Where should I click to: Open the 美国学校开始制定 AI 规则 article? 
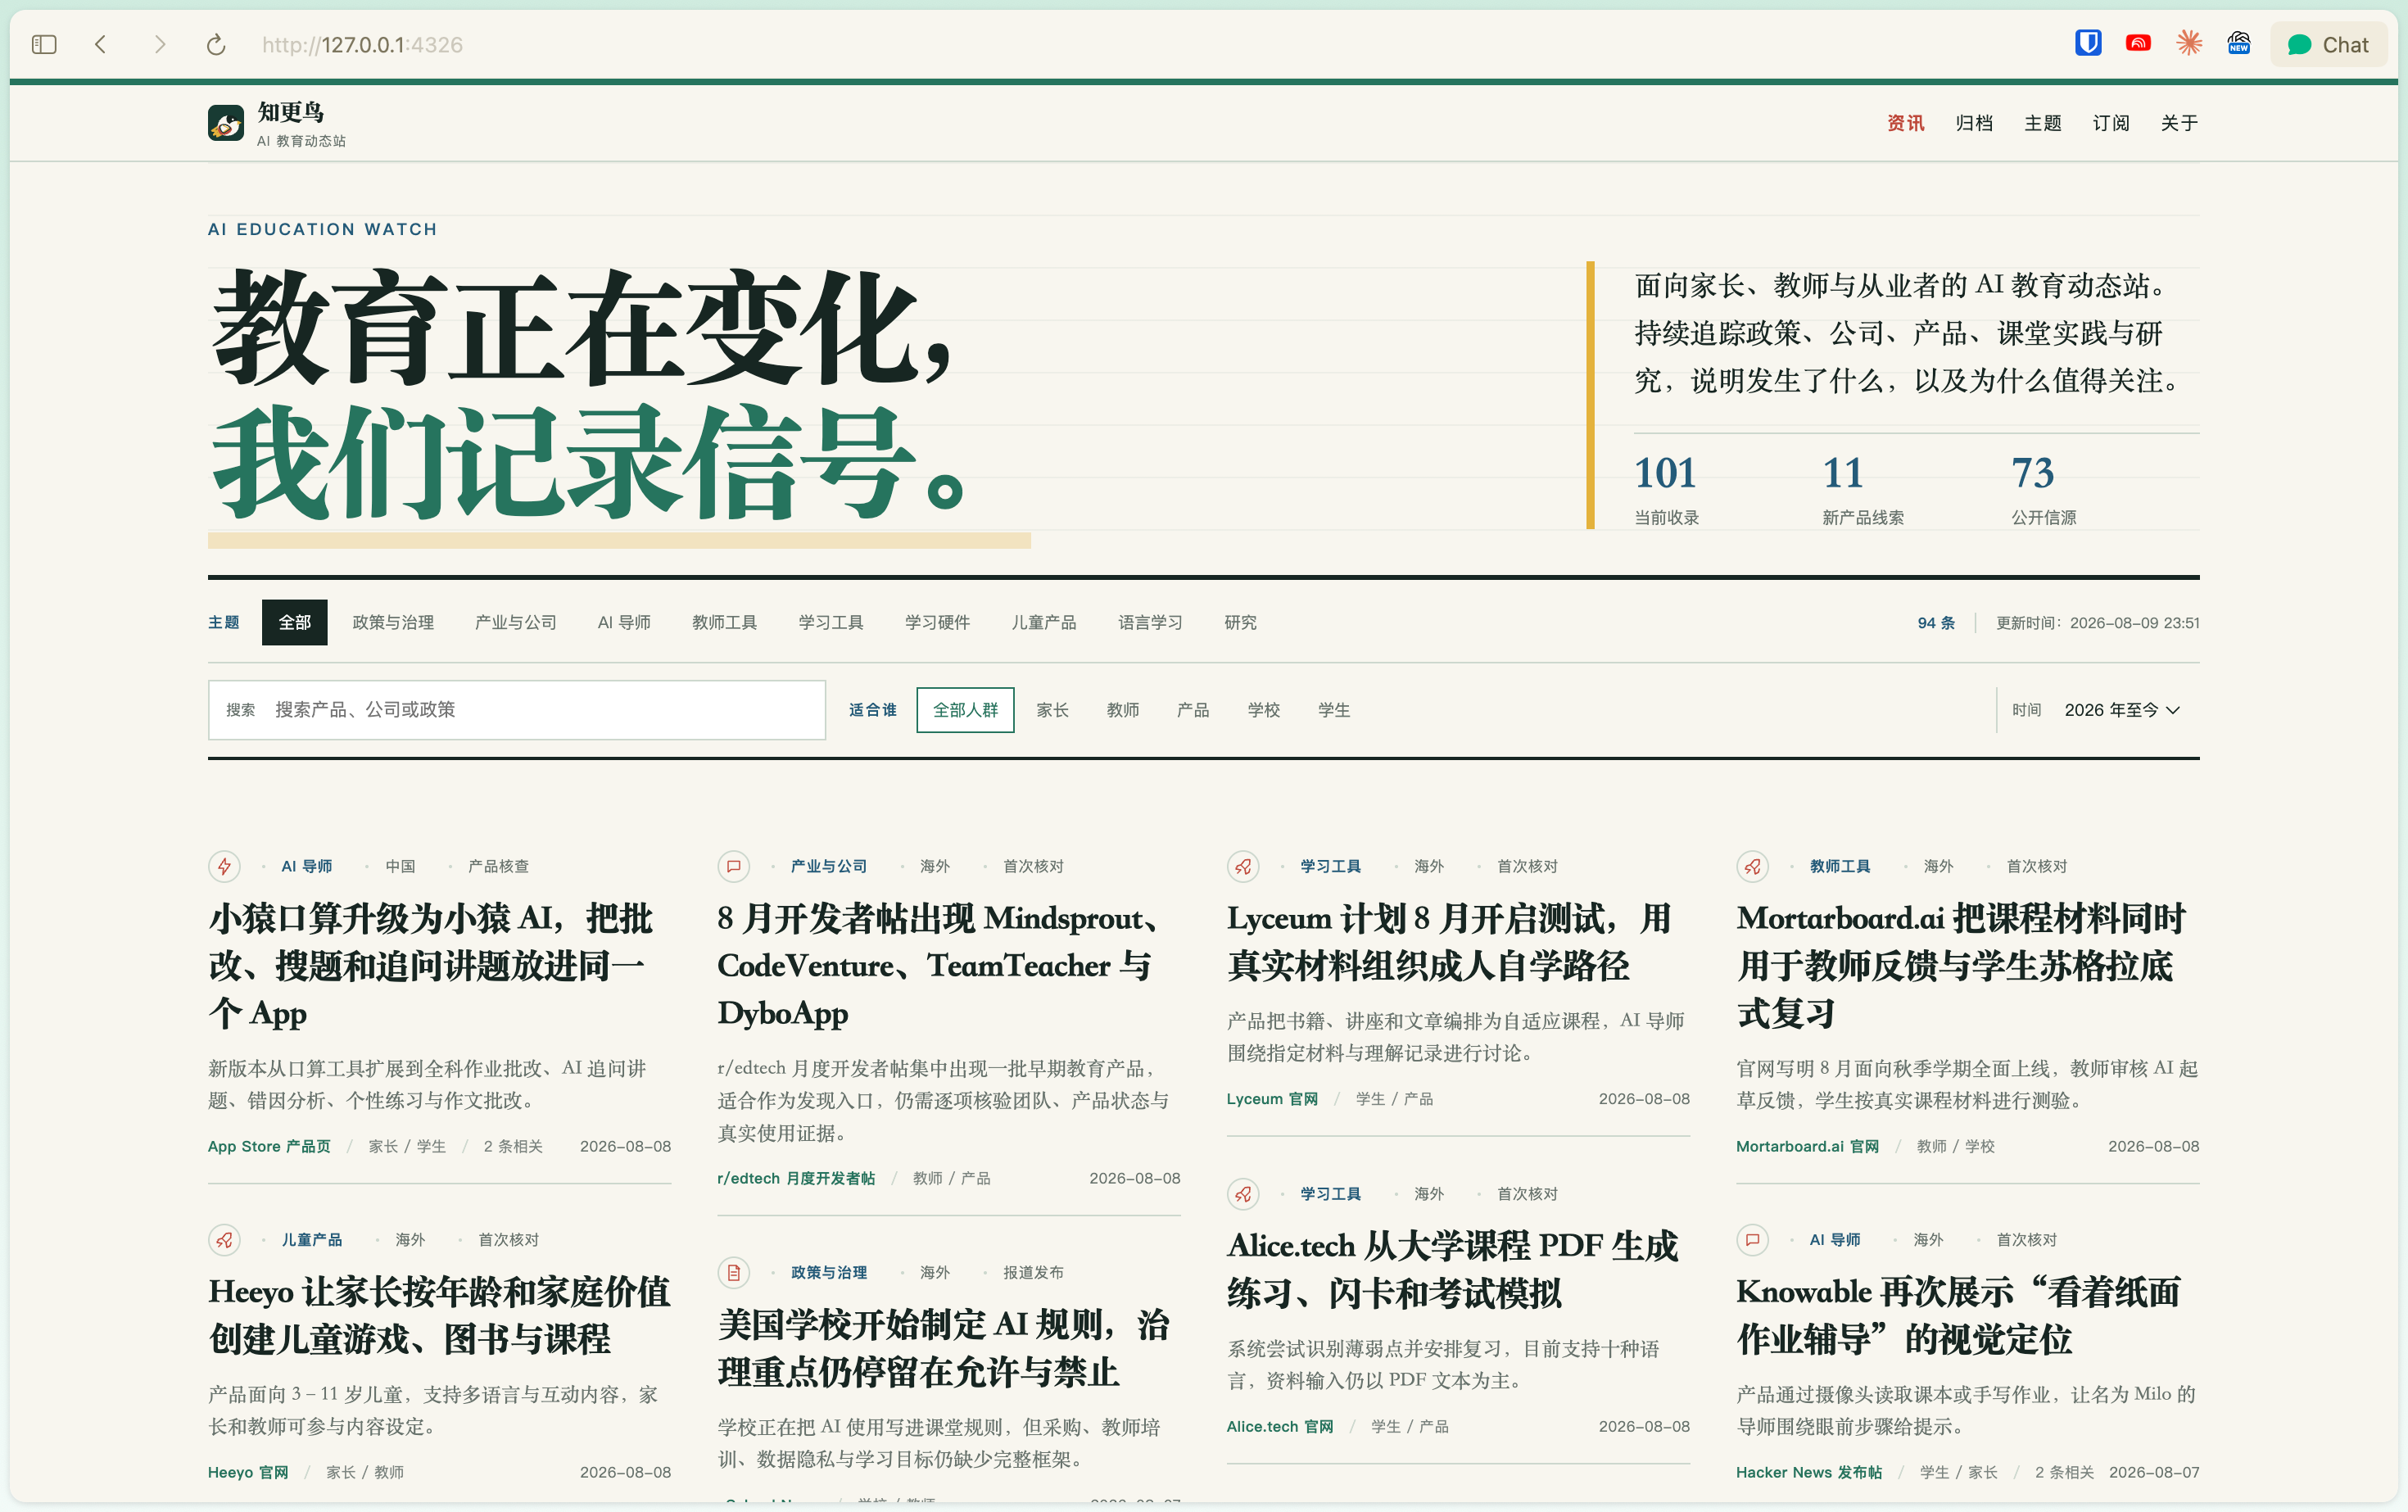(943, 1348)
